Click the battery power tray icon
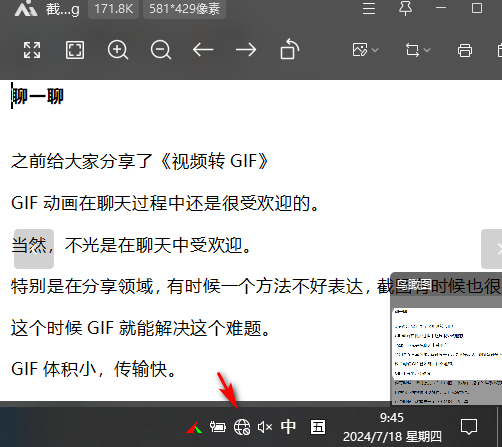Image resolution: width=502 pixels, height=447 pixels. click(218, 427)
